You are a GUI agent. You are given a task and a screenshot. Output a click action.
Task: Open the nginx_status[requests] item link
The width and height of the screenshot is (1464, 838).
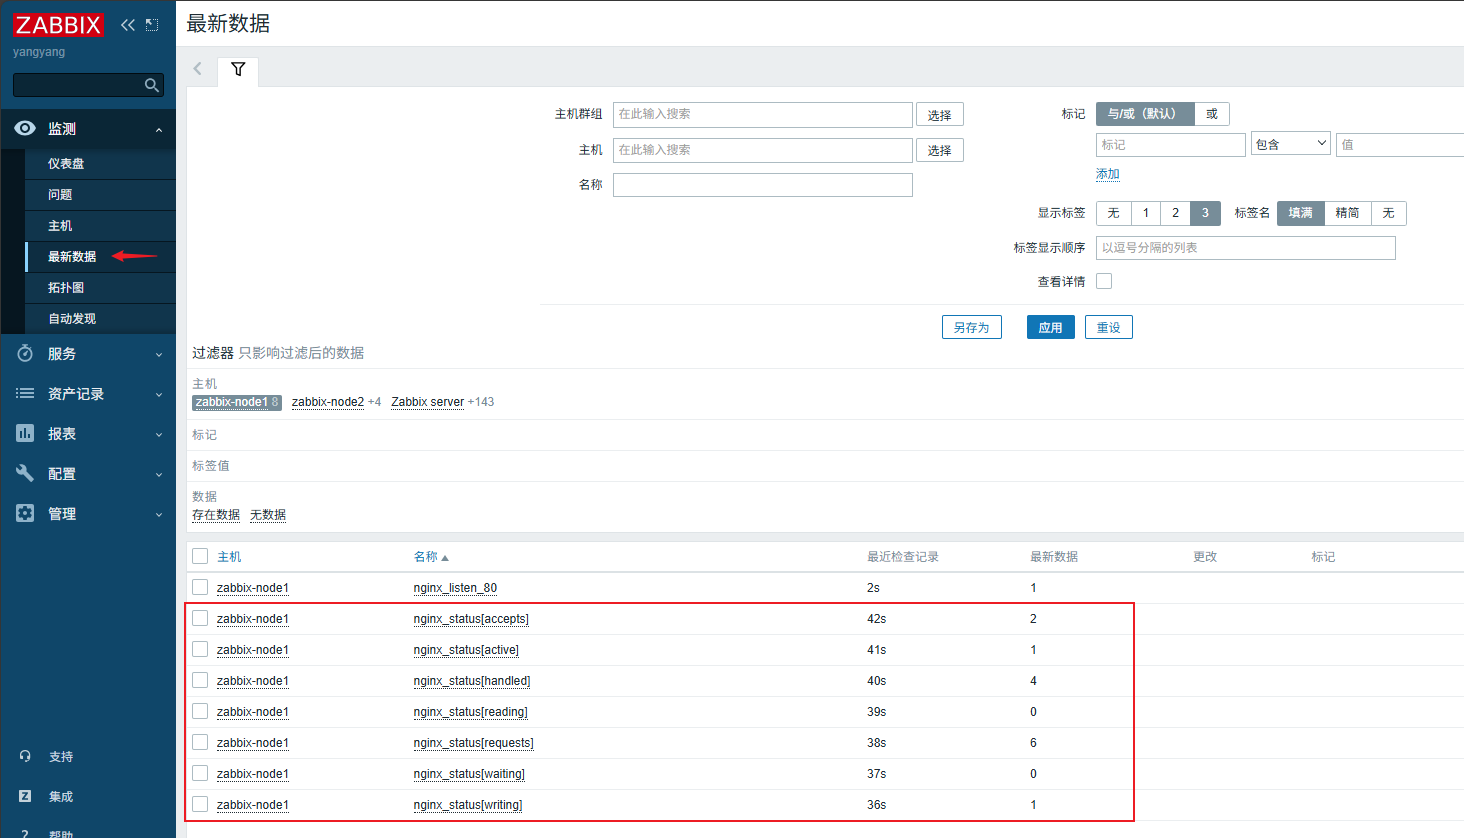pyautogui.click(x=473, y=743)
